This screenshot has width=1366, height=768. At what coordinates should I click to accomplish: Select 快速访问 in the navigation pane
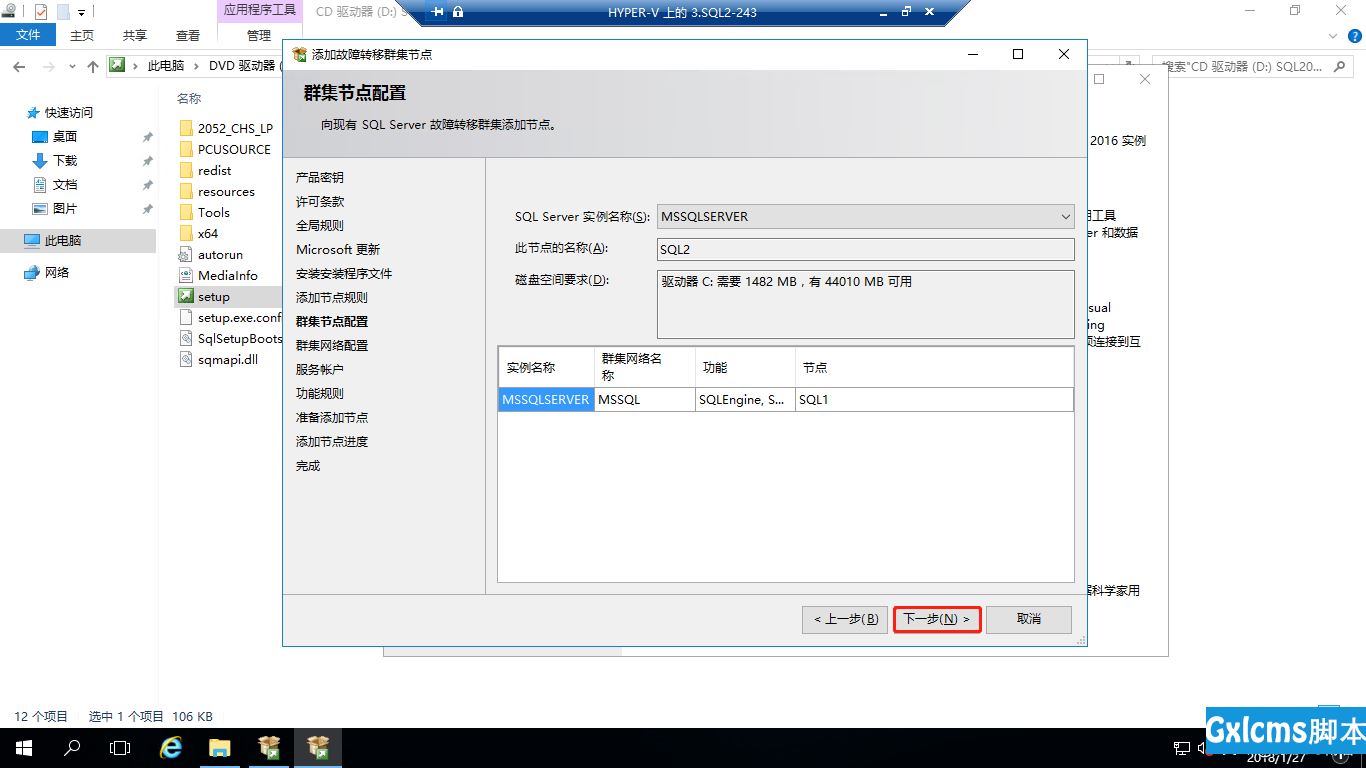tap(69, 113)
